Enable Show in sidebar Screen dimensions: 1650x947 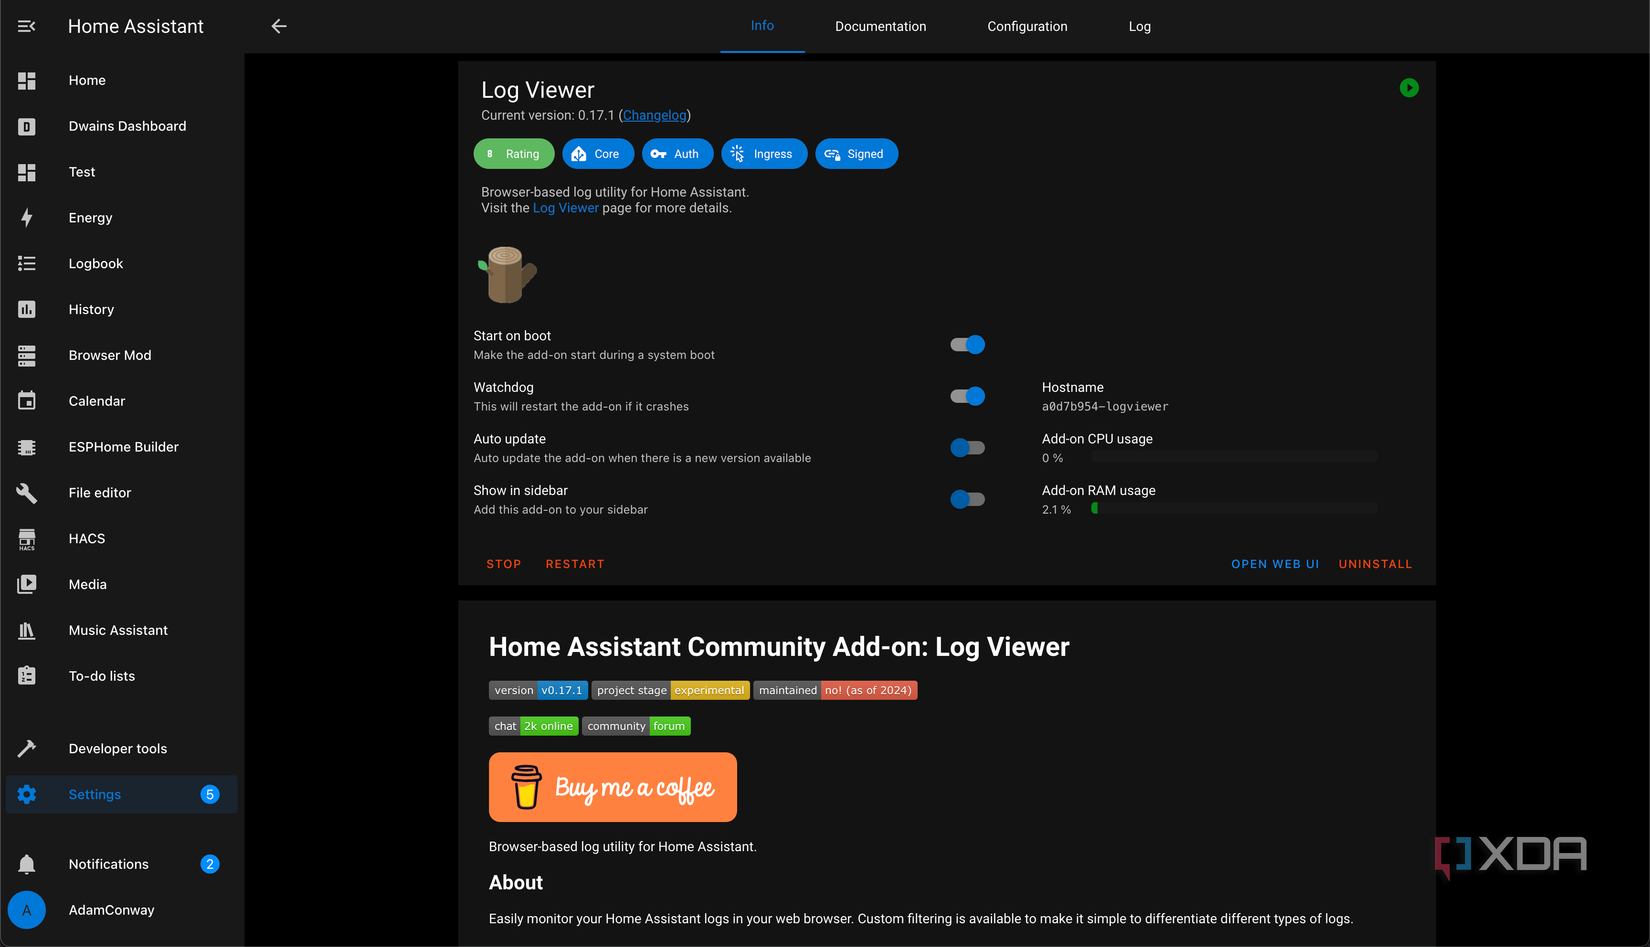(967, 499)
